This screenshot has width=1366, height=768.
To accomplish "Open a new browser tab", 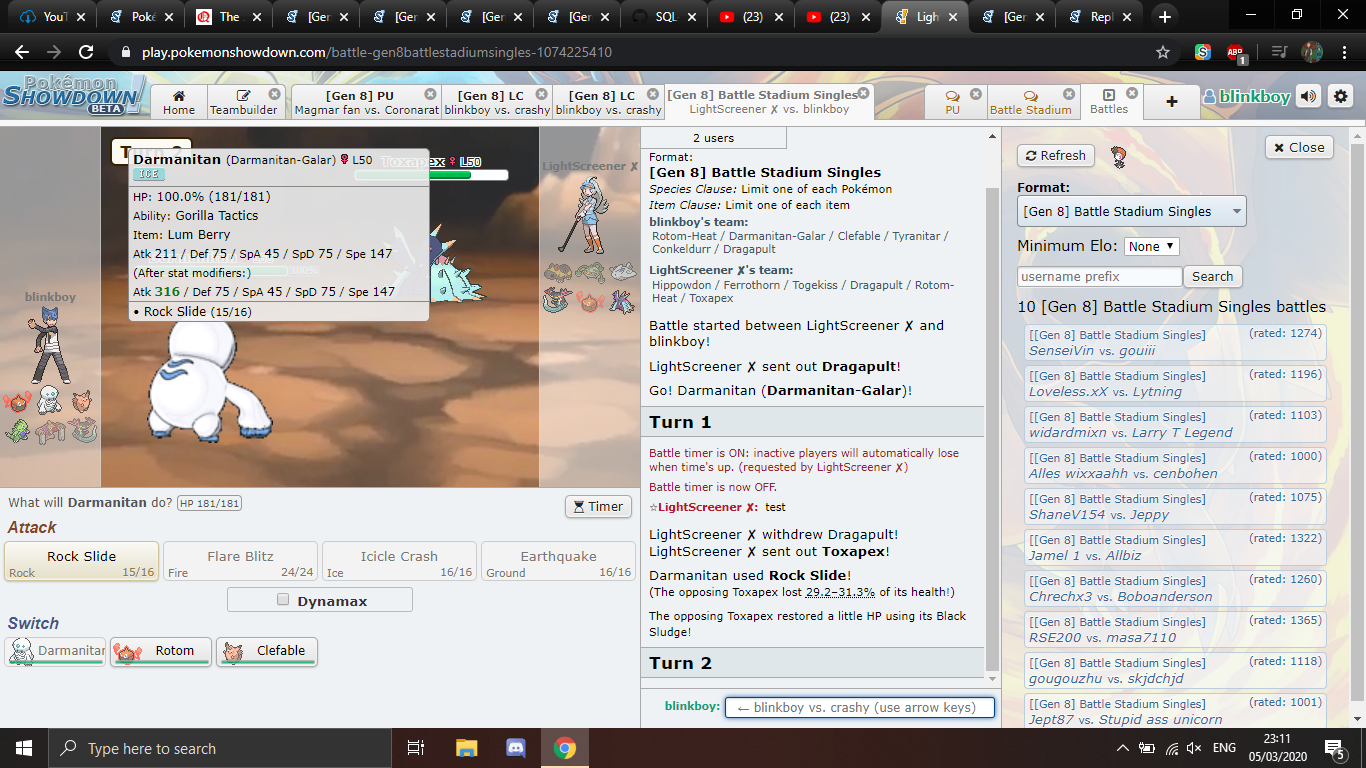I will click(1164, 16).
